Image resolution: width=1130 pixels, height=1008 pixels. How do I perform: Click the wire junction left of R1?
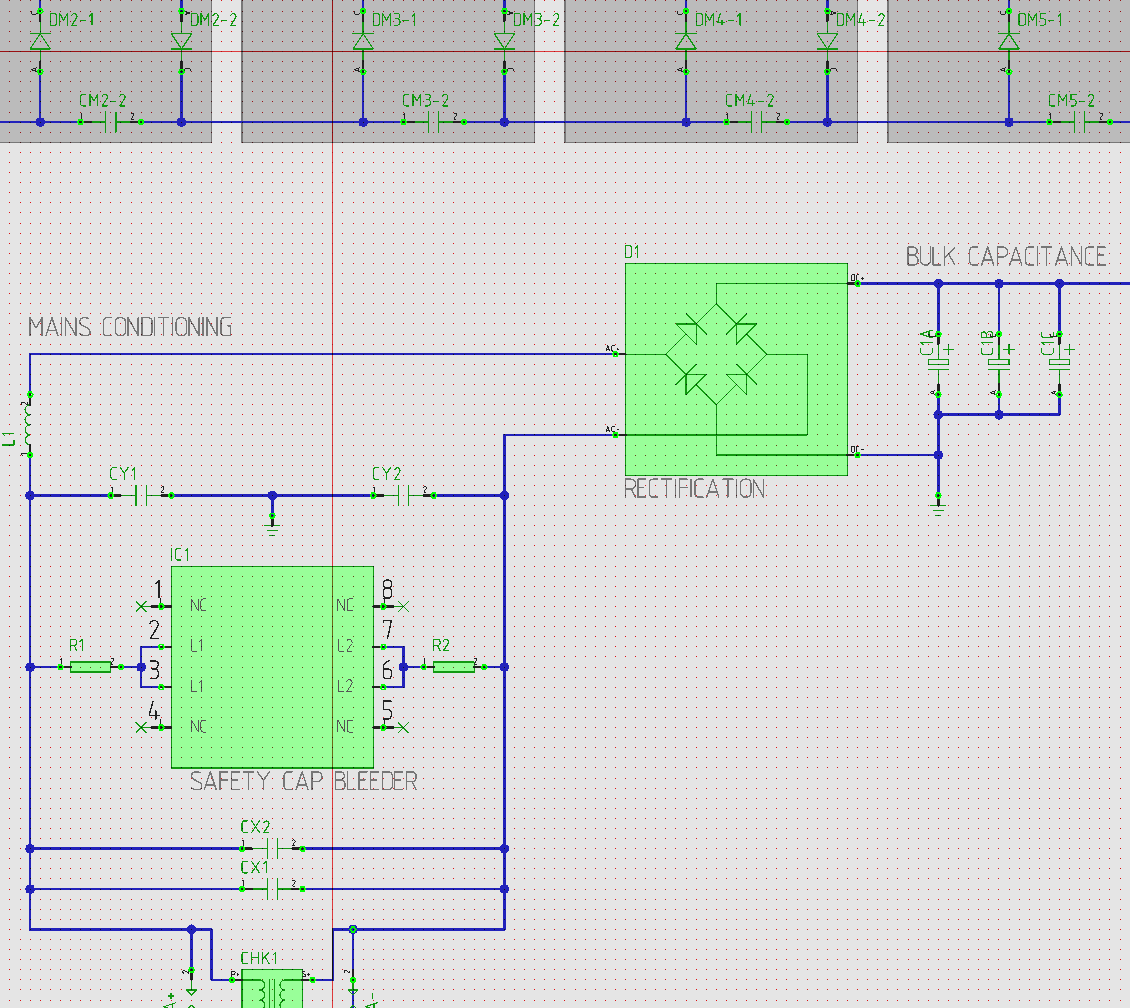[x=30, y=667]
